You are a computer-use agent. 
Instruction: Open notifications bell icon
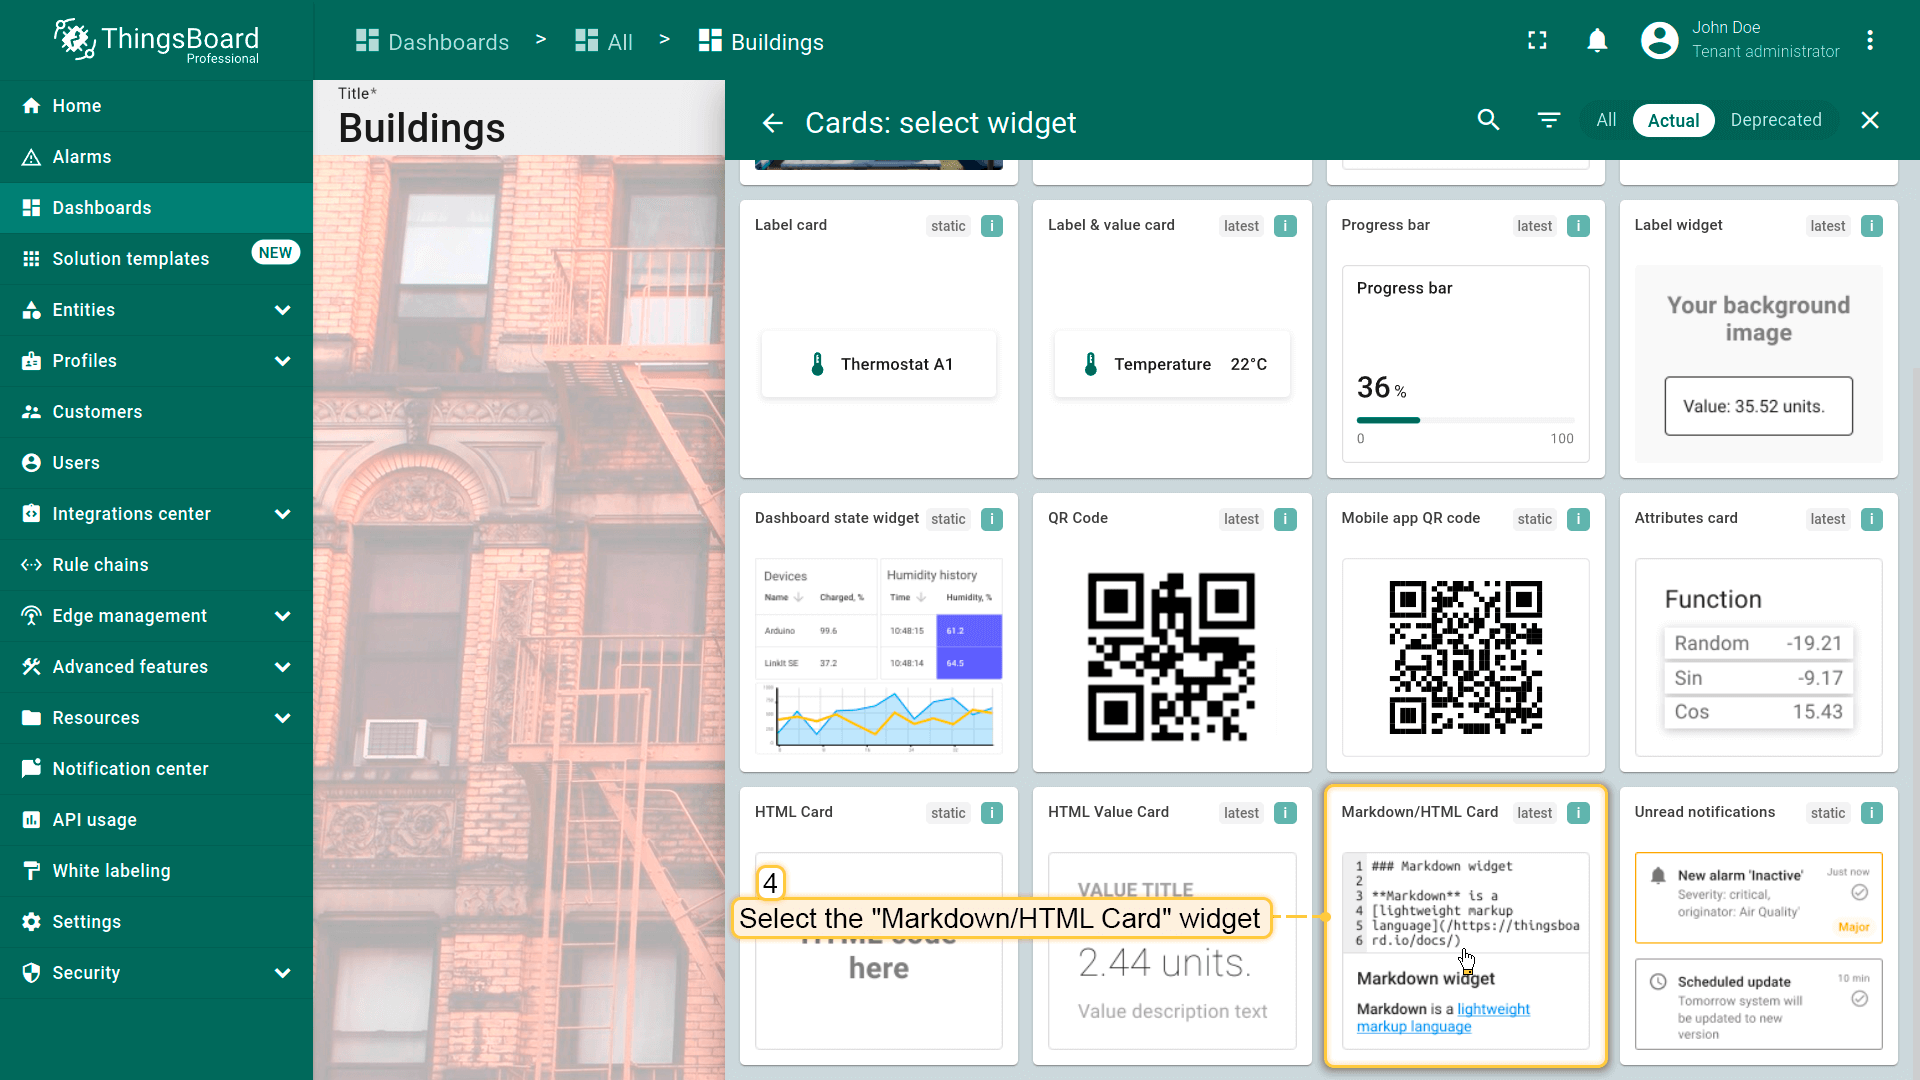click(1597, 40)
